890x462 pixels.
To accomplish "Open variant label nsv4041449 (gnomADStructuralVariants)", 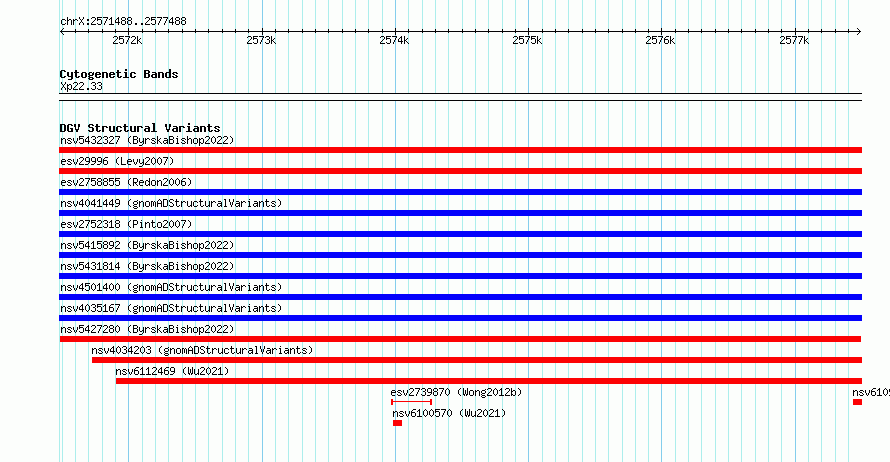I will (171, 203).
